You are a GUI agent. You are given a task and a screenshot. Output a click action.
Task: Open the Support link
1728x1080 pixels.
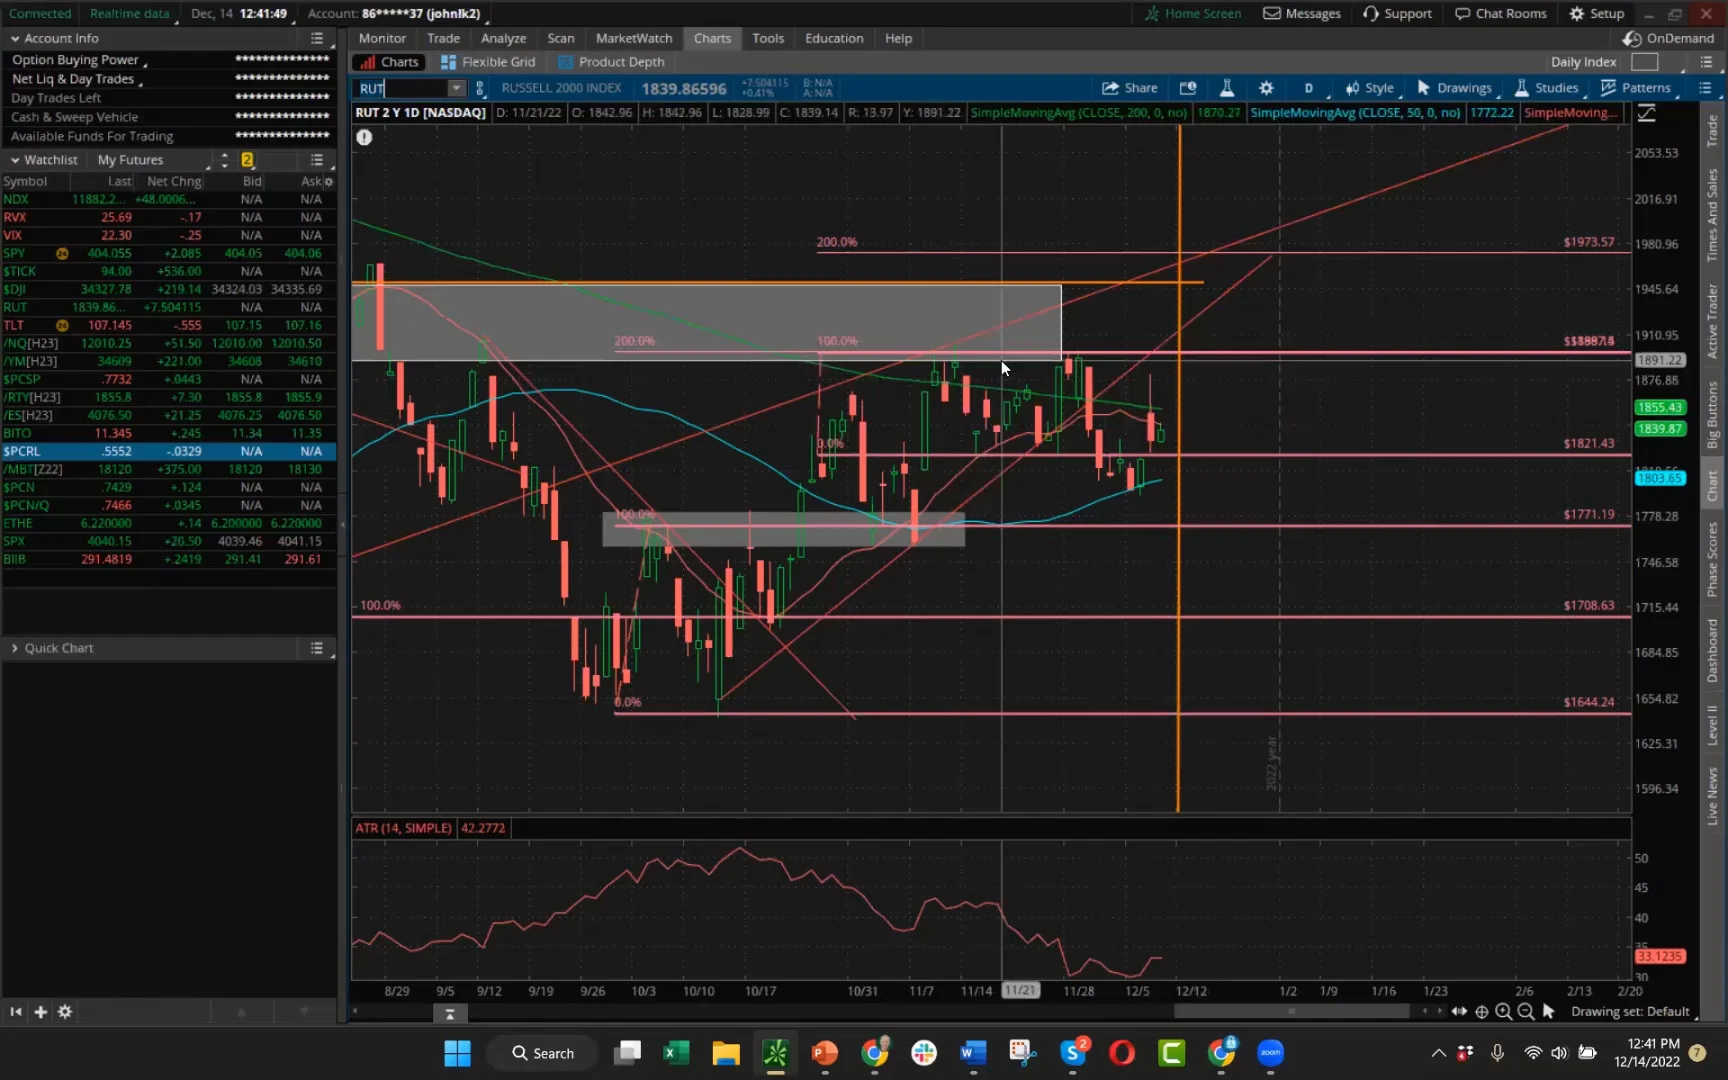(1397, 14)
